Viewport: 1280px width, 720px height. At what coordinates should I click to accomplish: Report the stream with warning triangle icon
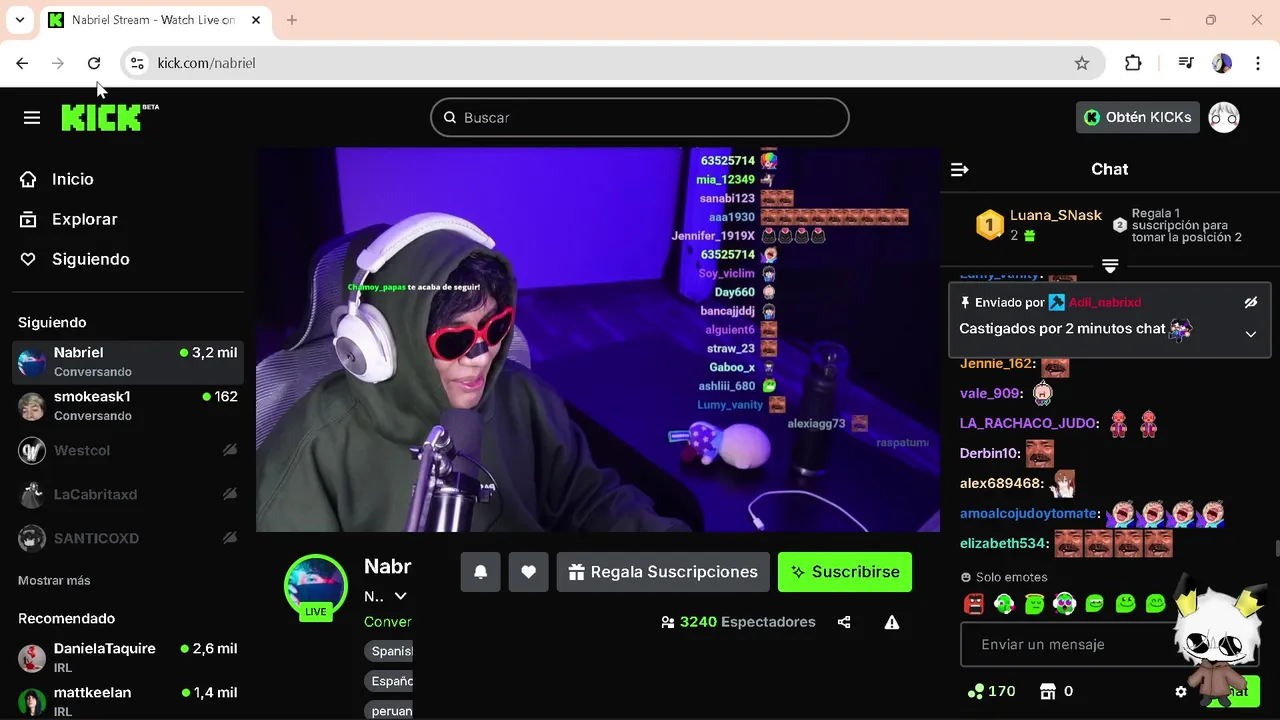coord(892,622)
